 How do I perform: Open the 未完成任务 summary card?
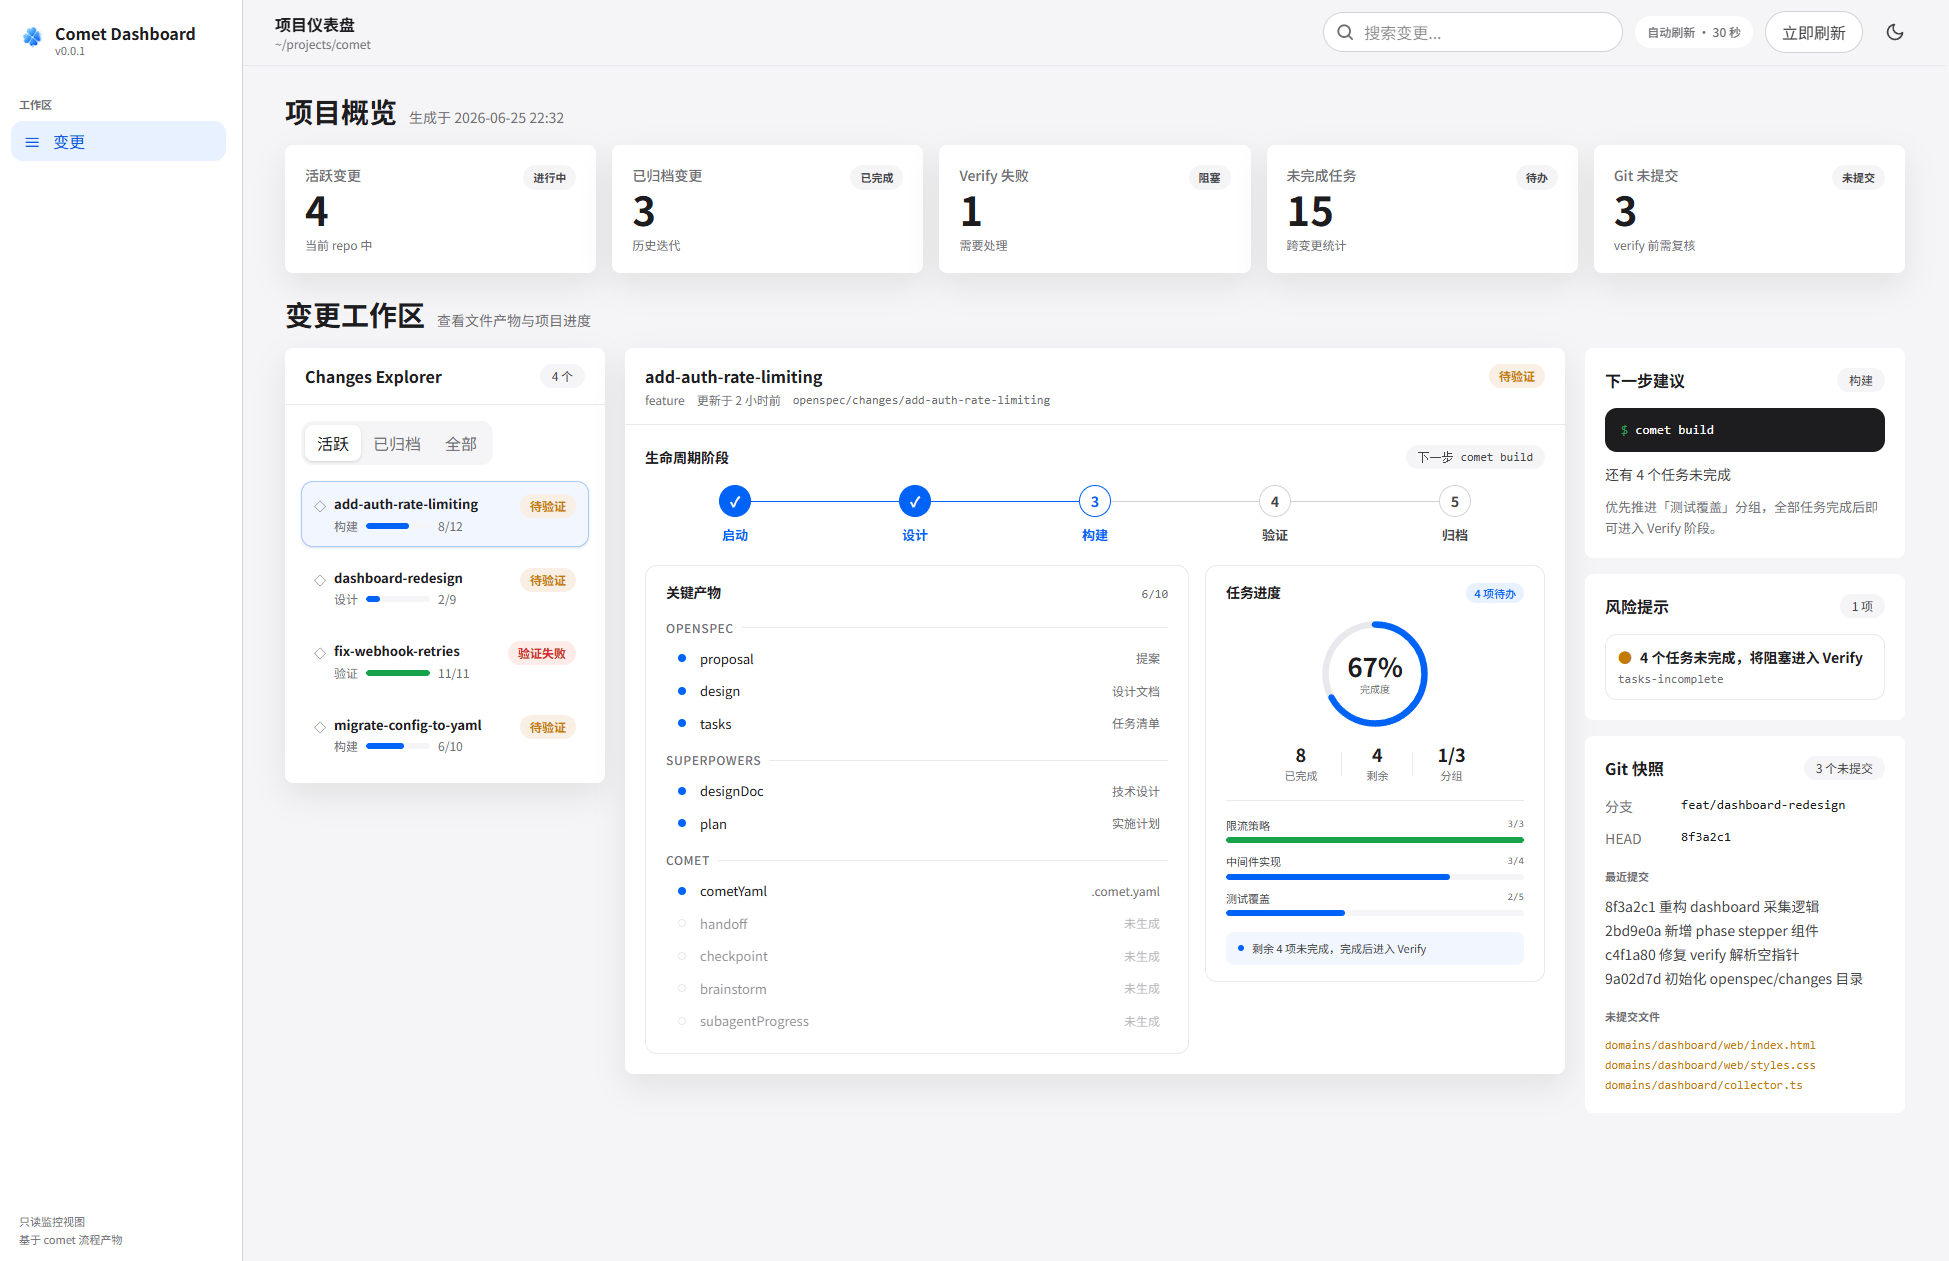point(1422,209)
